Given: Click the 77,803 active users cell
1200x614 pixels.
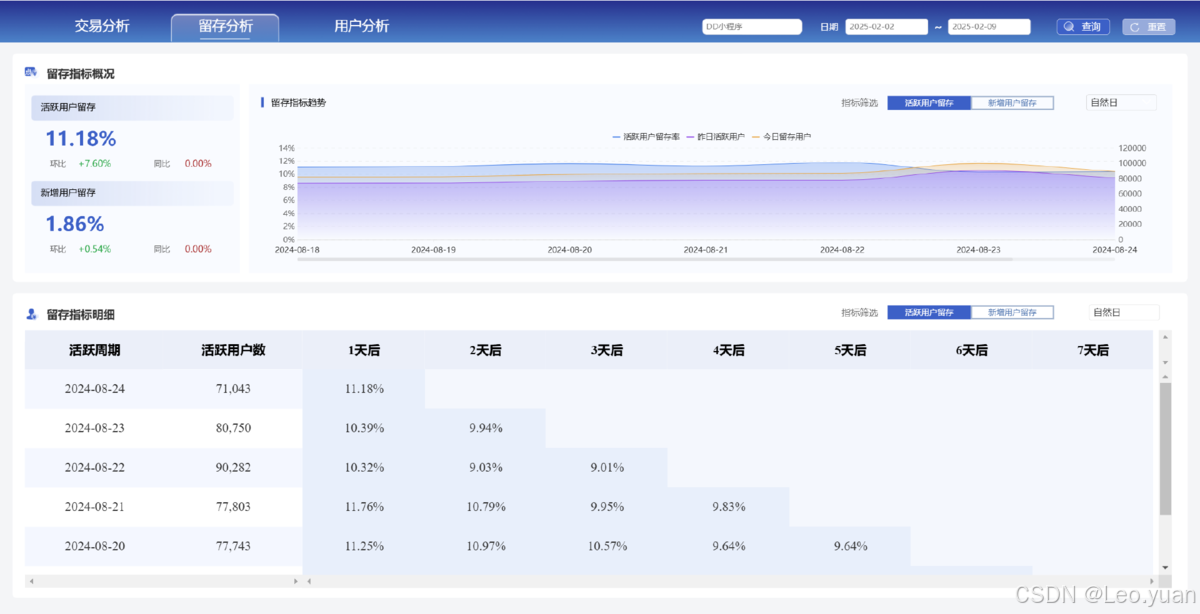Looking at the screenshot, I should click(233, 507).
